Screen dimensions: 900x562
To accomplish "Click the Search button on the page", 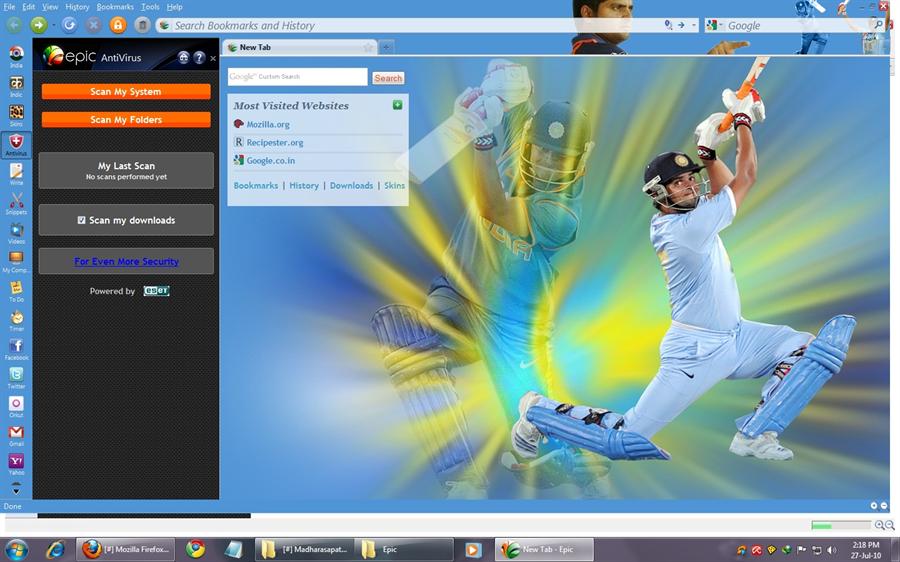I will [388, 78].
